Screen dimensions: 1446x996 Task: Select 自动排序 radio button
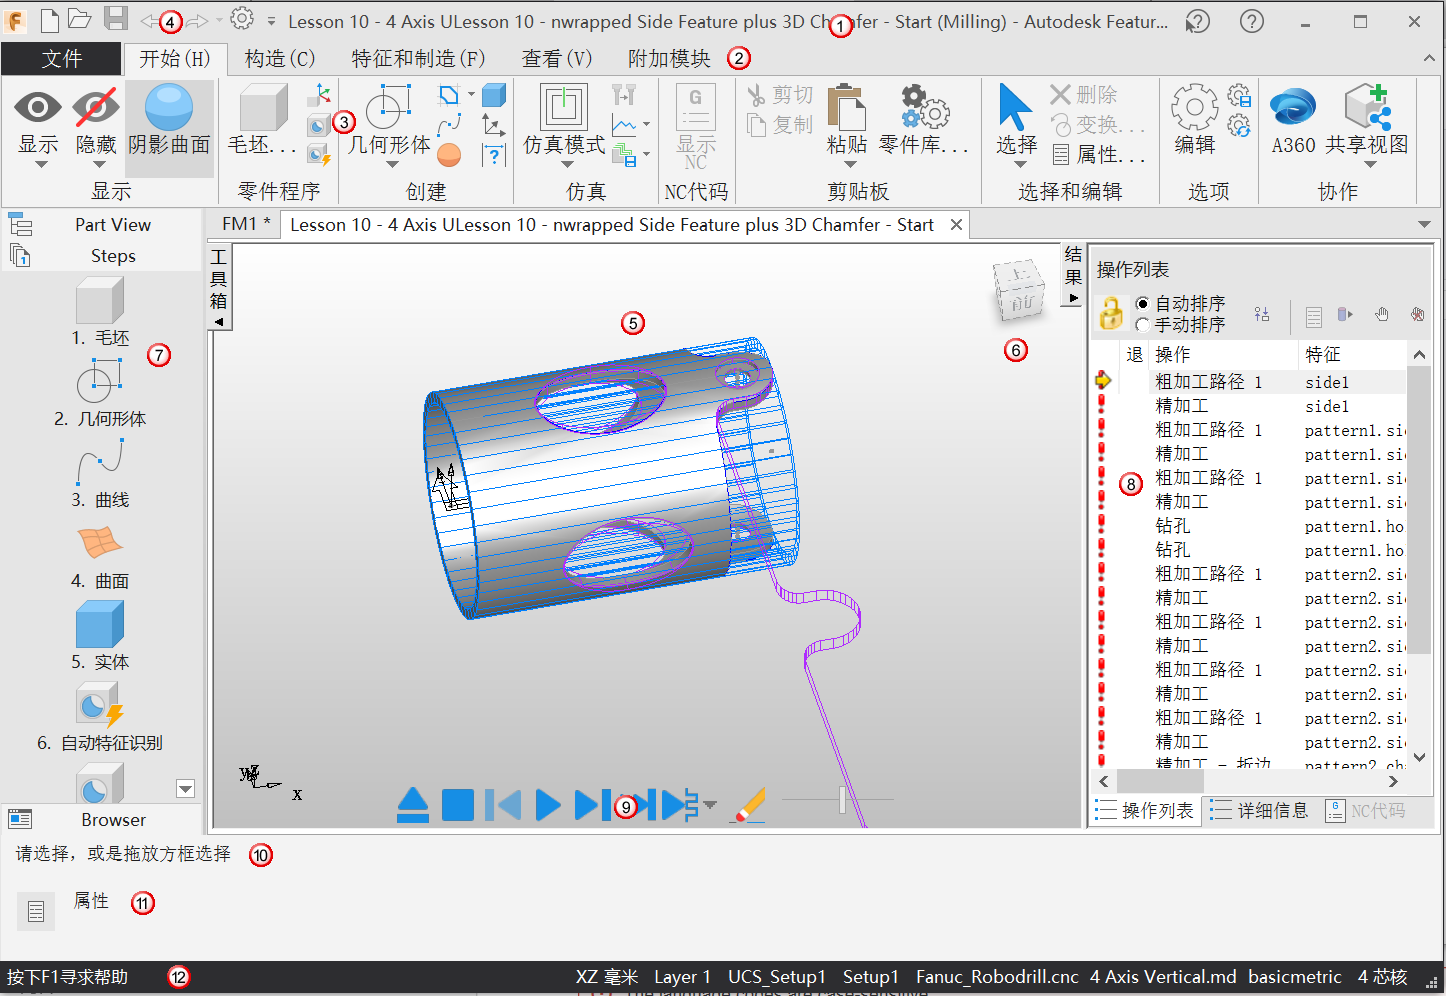[1143, 303]
